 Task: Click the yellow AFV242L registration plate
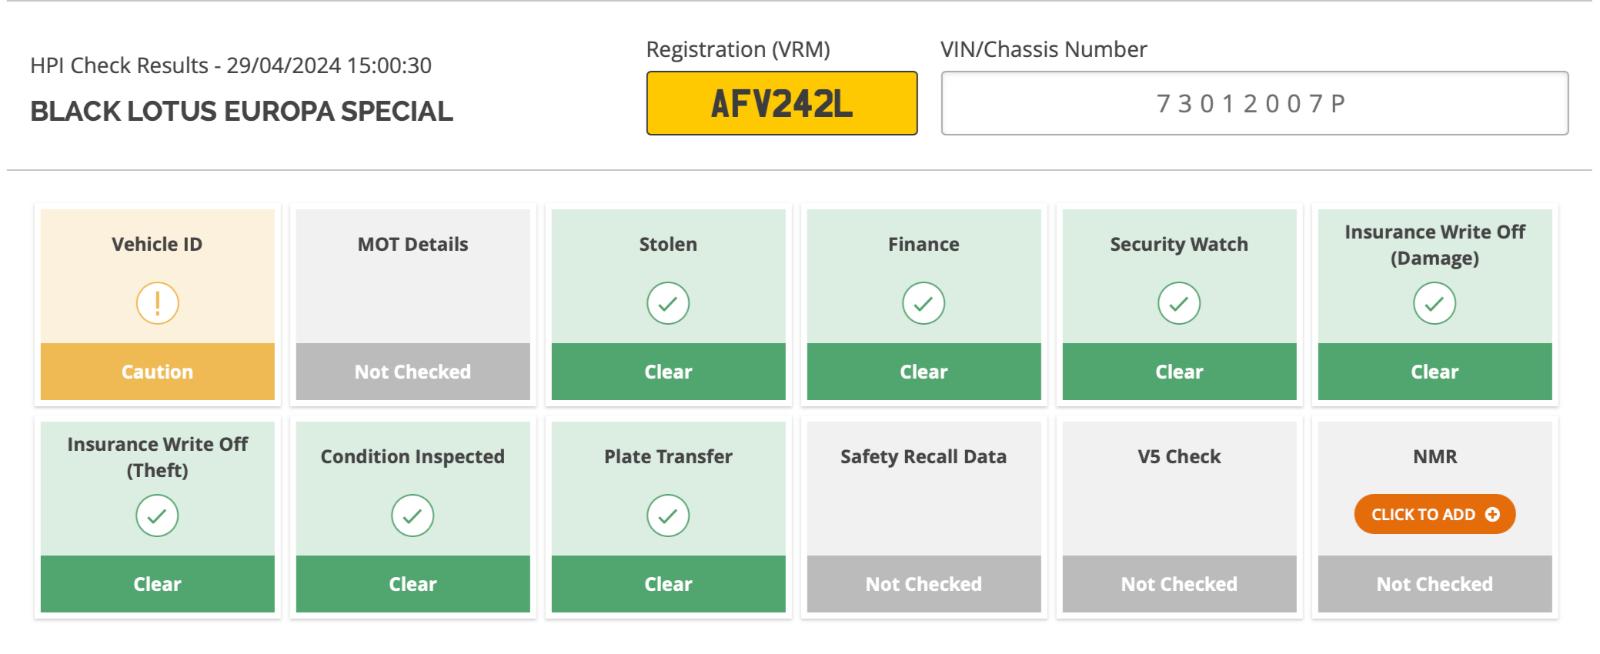(781, 103)
